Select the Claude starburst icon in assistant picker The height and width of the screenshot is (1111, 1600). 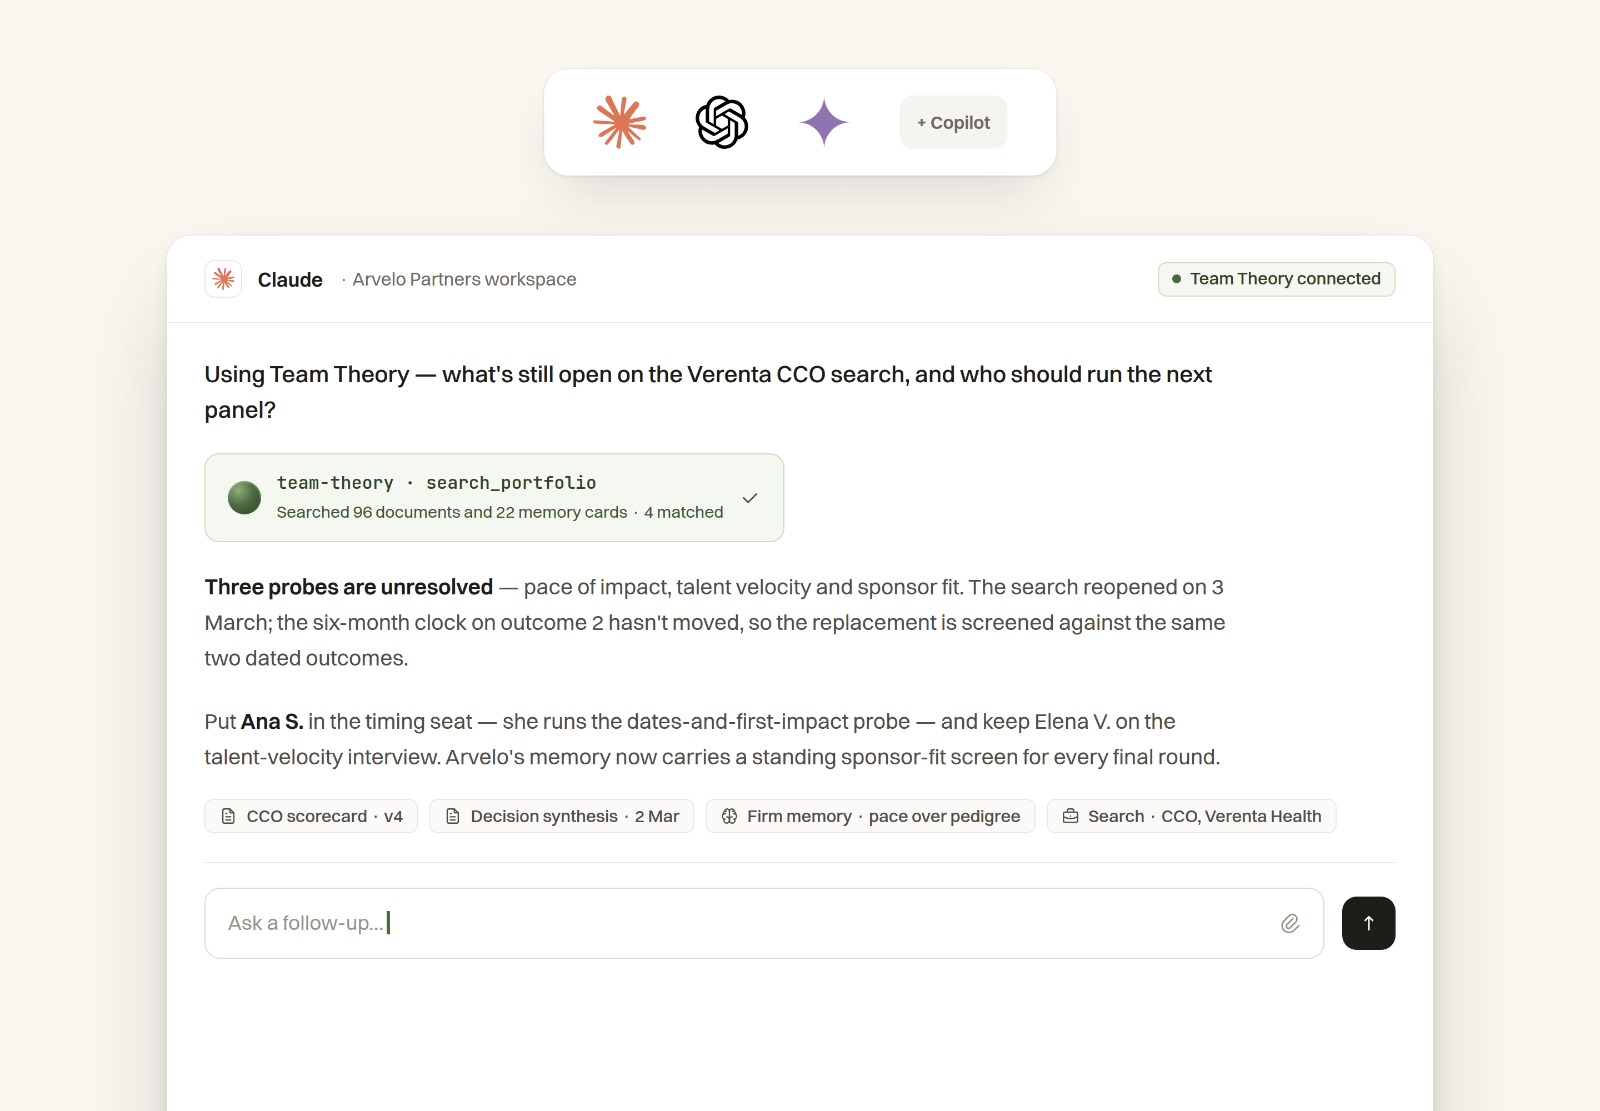tap(620, 122)
